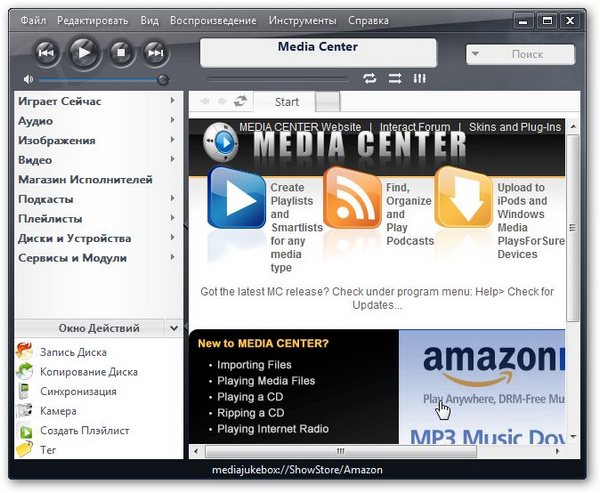This screenshot has height=493, width=600.
Task: Expand the Аудио tree item
Action: [x=173, y=121]
